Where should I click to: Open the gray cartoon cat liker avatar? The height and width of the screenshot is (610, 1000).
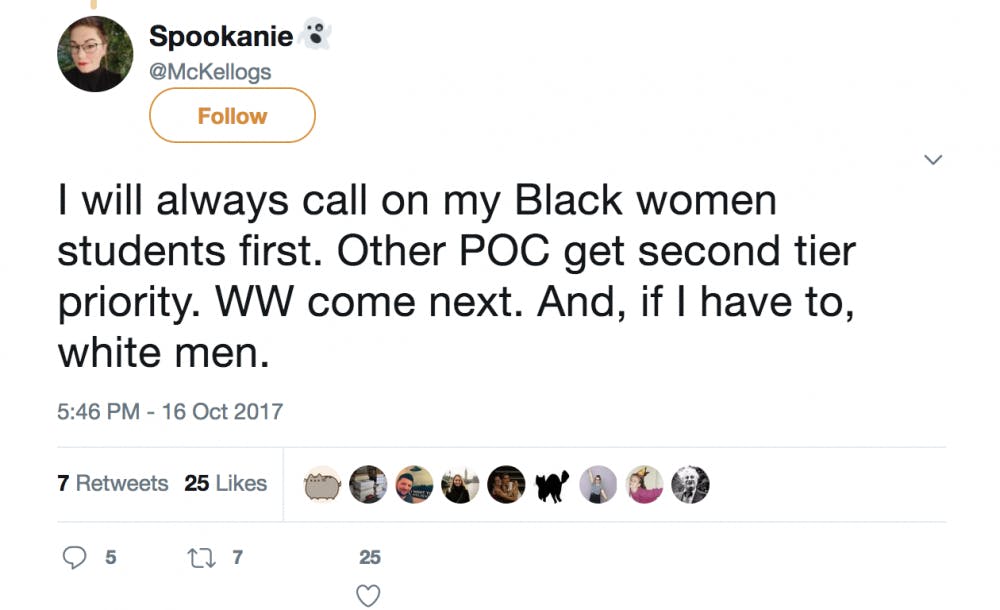[323, 484]
